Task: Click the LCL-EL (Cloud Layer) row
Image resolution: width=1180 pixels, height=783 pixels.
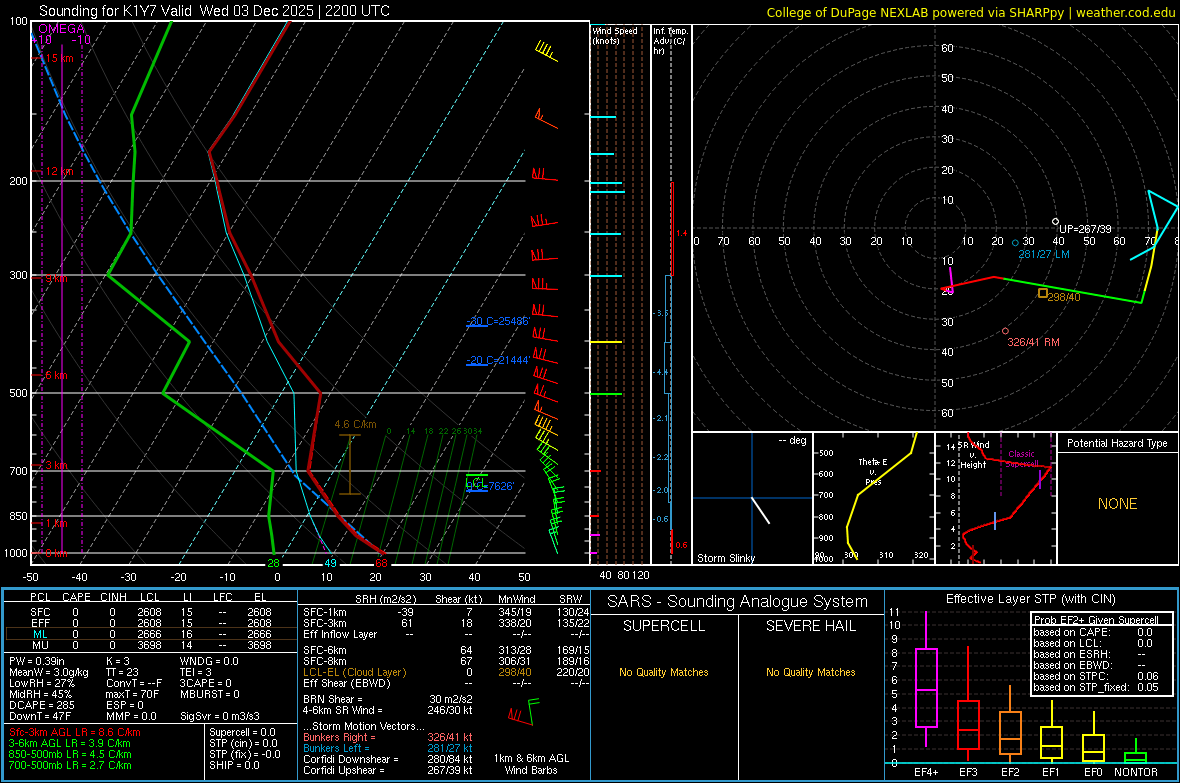Action: [x=446, y=672]
